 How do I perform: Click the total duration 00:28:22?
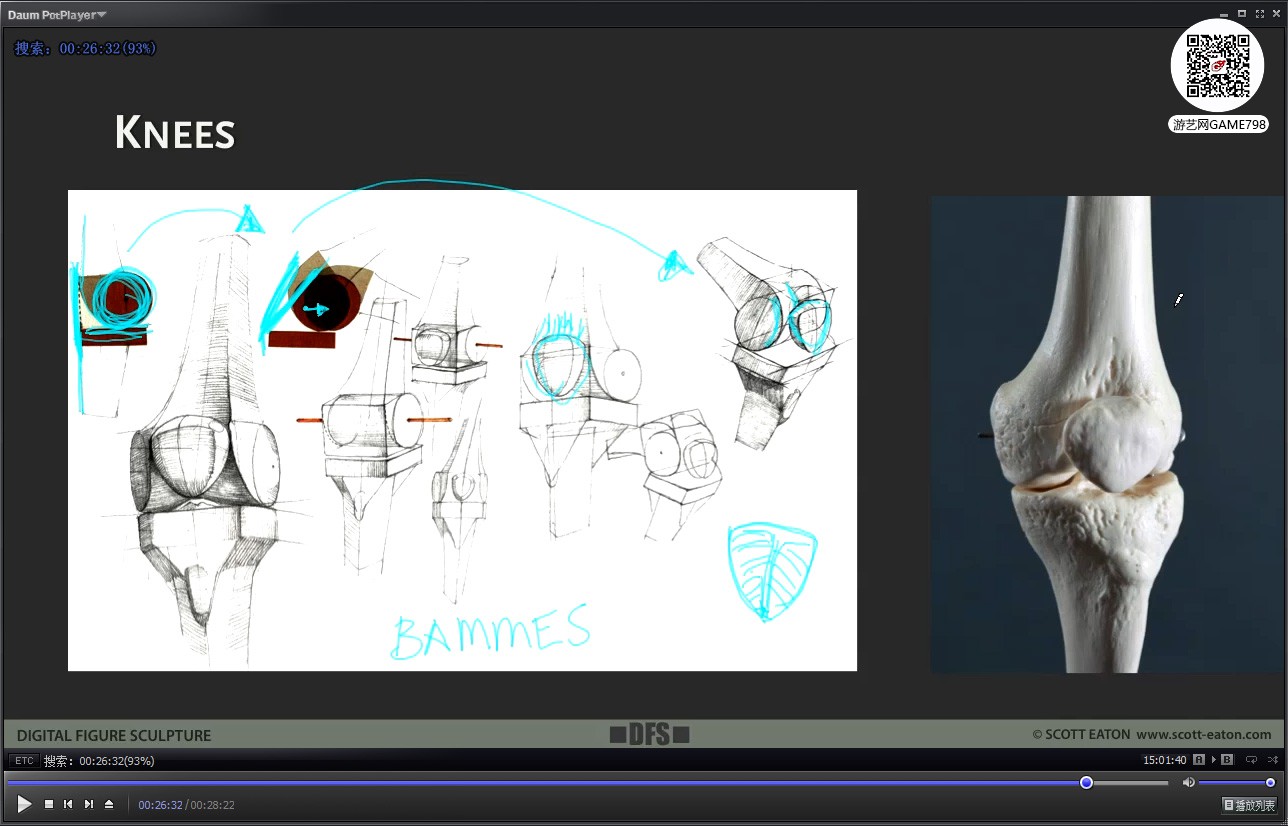point(213,805)
